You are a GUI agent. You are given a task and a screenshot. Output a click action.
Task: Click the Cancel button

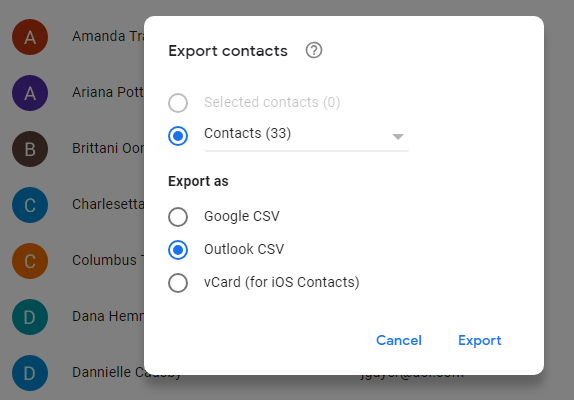point(399,340)
